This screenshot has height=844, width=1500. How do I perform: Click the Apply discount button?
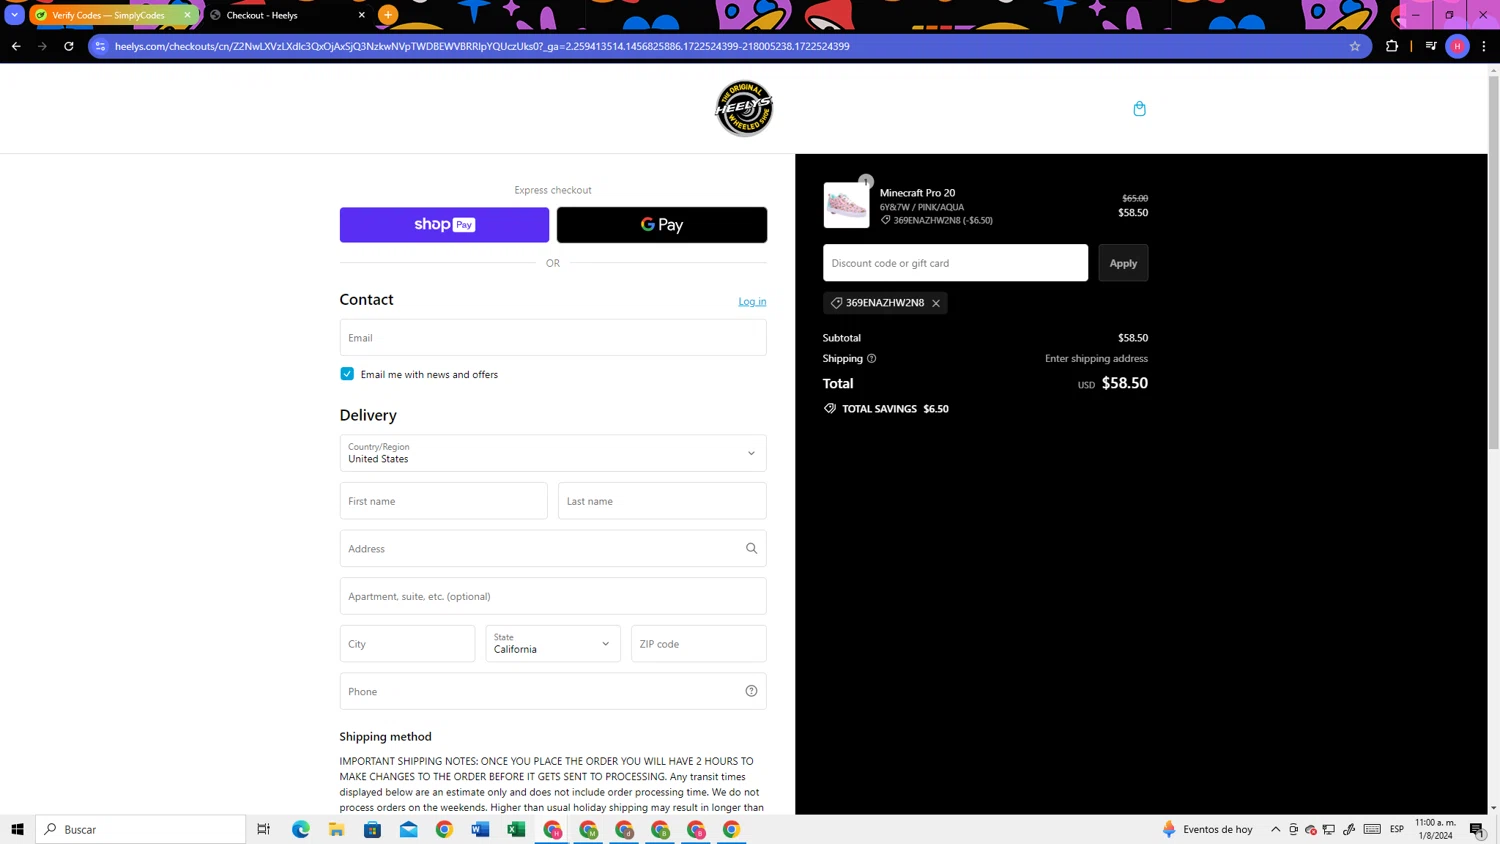click(x=1123, y=263)
